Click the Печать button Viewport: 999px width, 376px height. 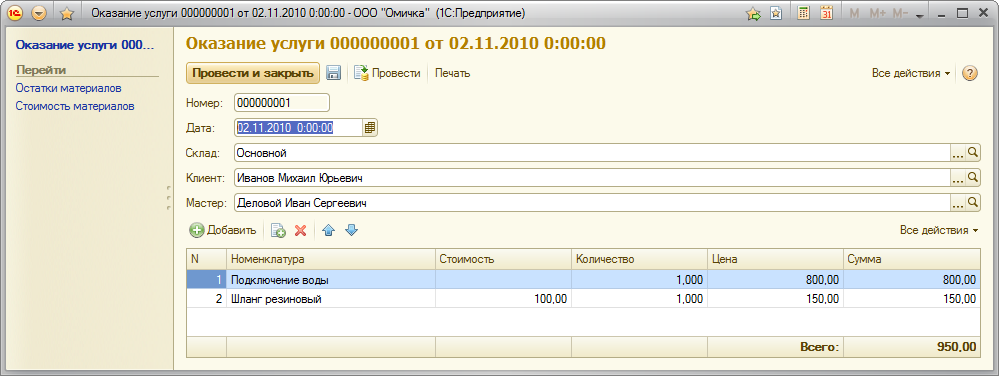[x=452, y=73]
